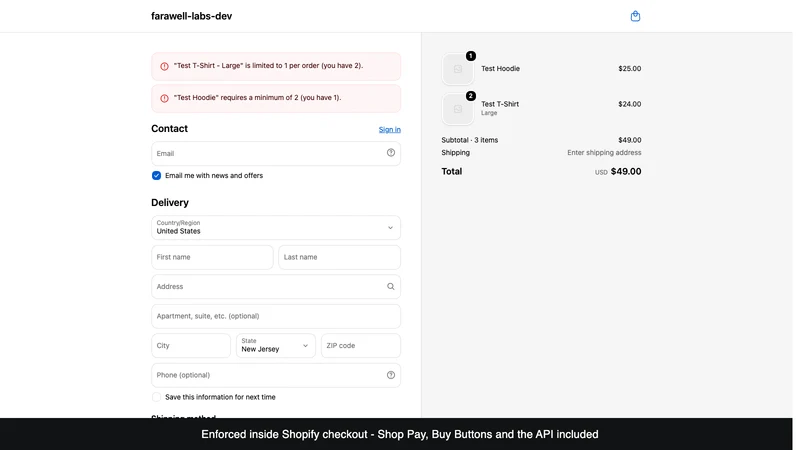
Task: Open the Country/Region dropdown
Action: click(x=276, y=228)
